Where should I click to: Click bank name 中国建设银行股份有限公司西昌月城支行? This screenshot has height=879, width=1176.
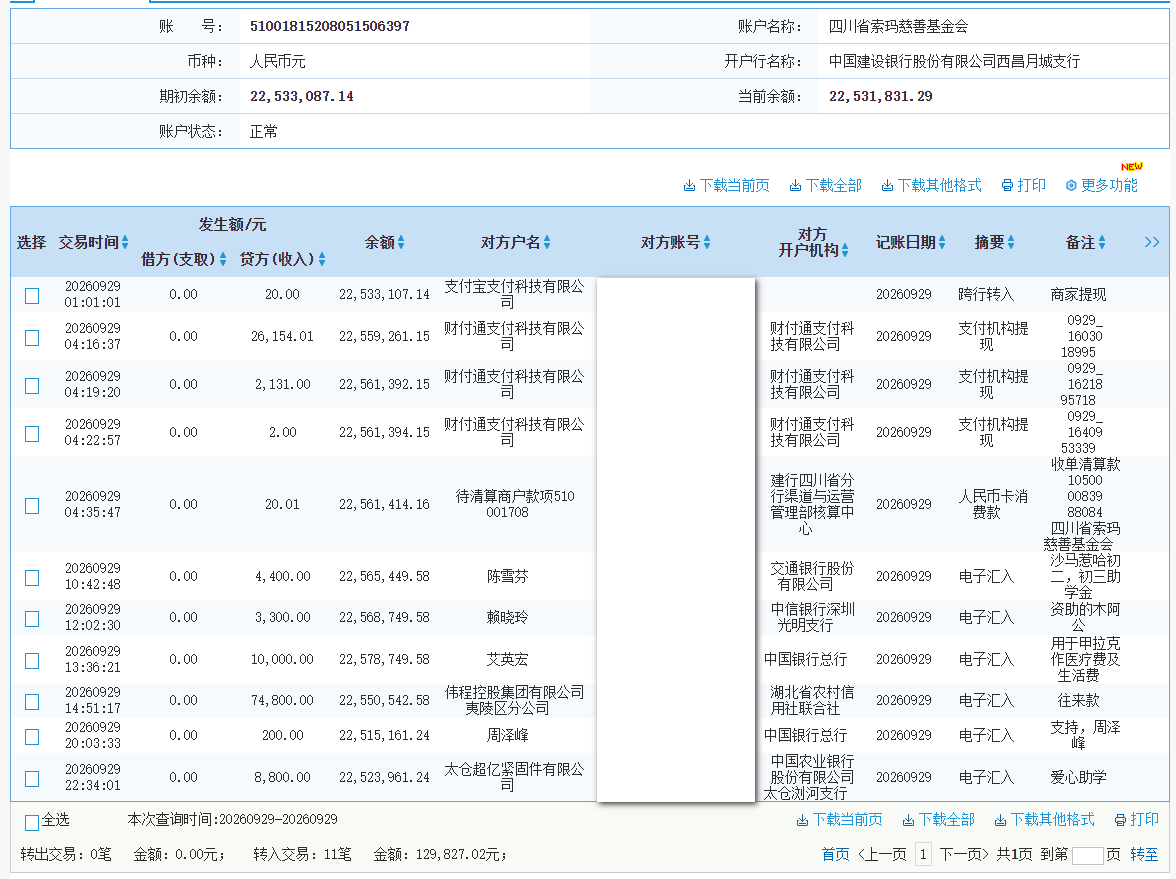tap(955, 62)
